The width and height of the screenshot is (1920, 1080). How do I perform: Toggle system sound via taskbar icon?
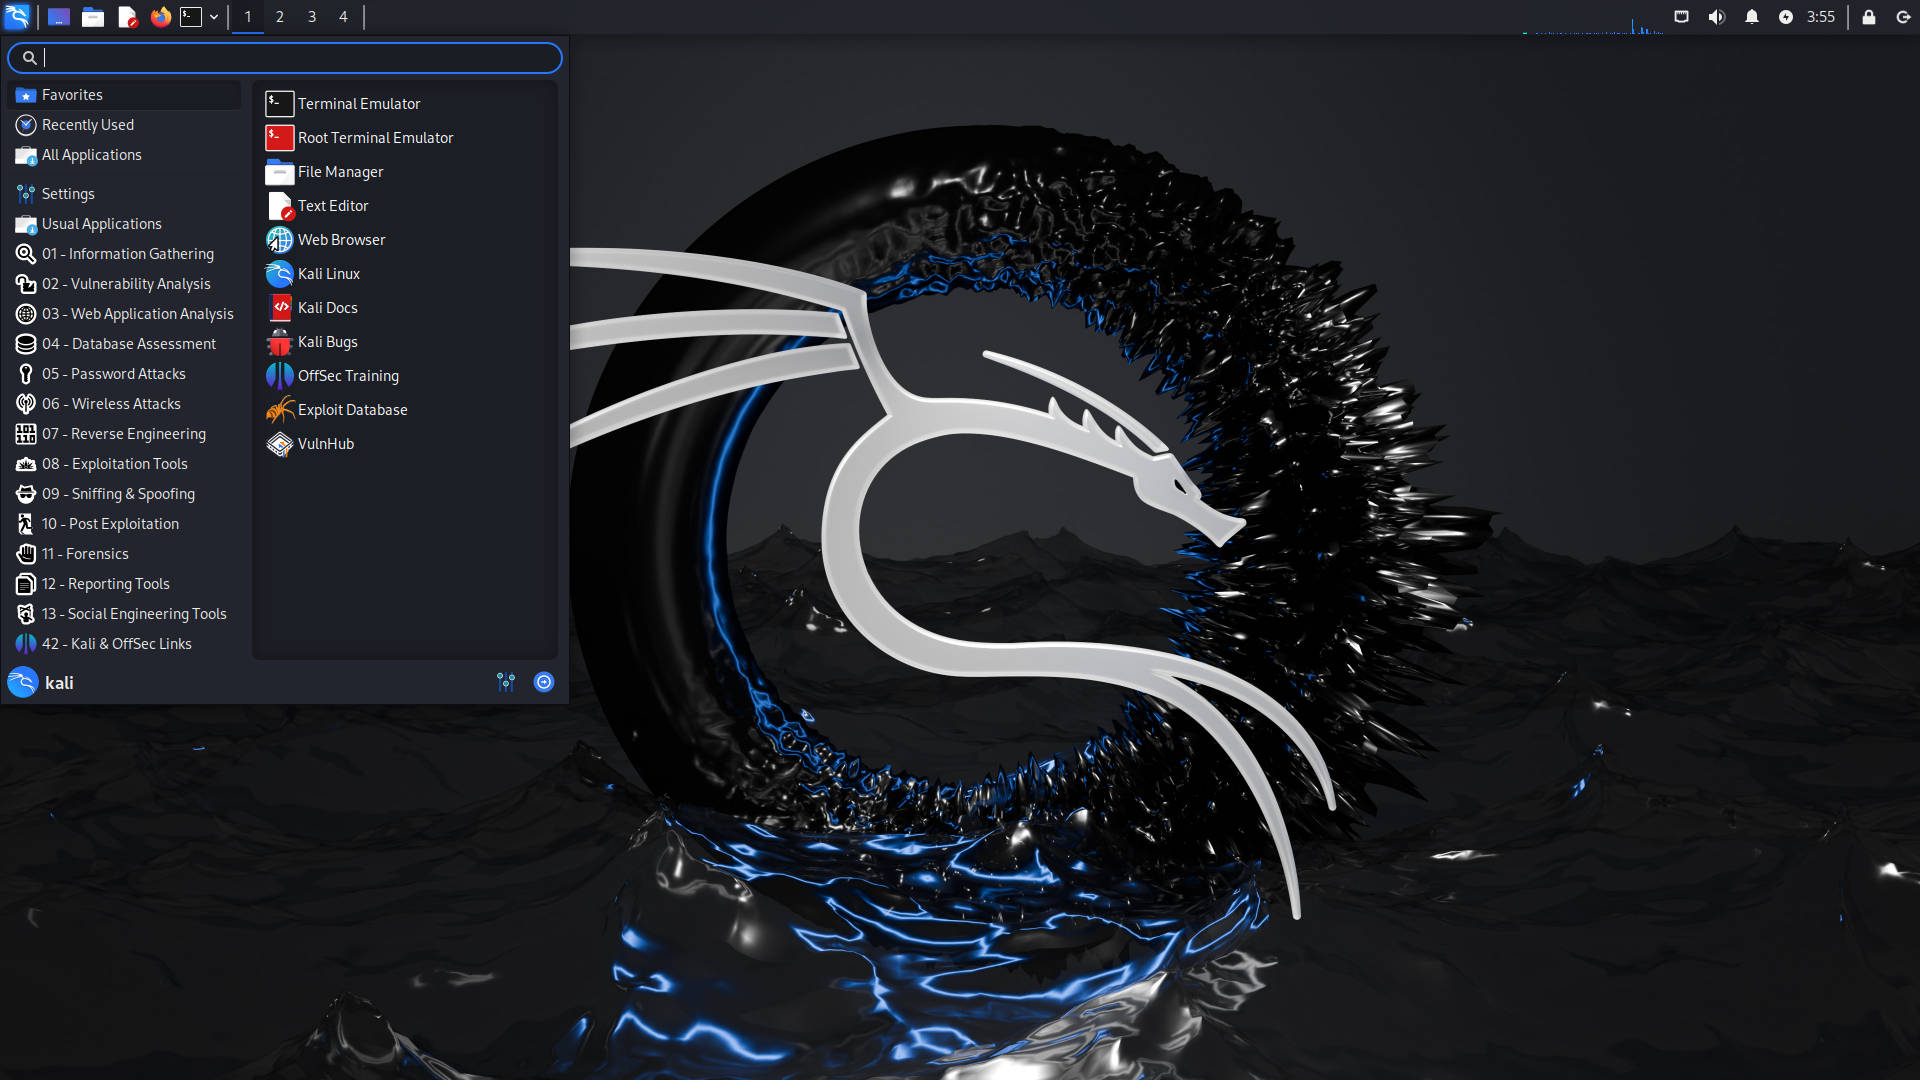coord(1716,16)
